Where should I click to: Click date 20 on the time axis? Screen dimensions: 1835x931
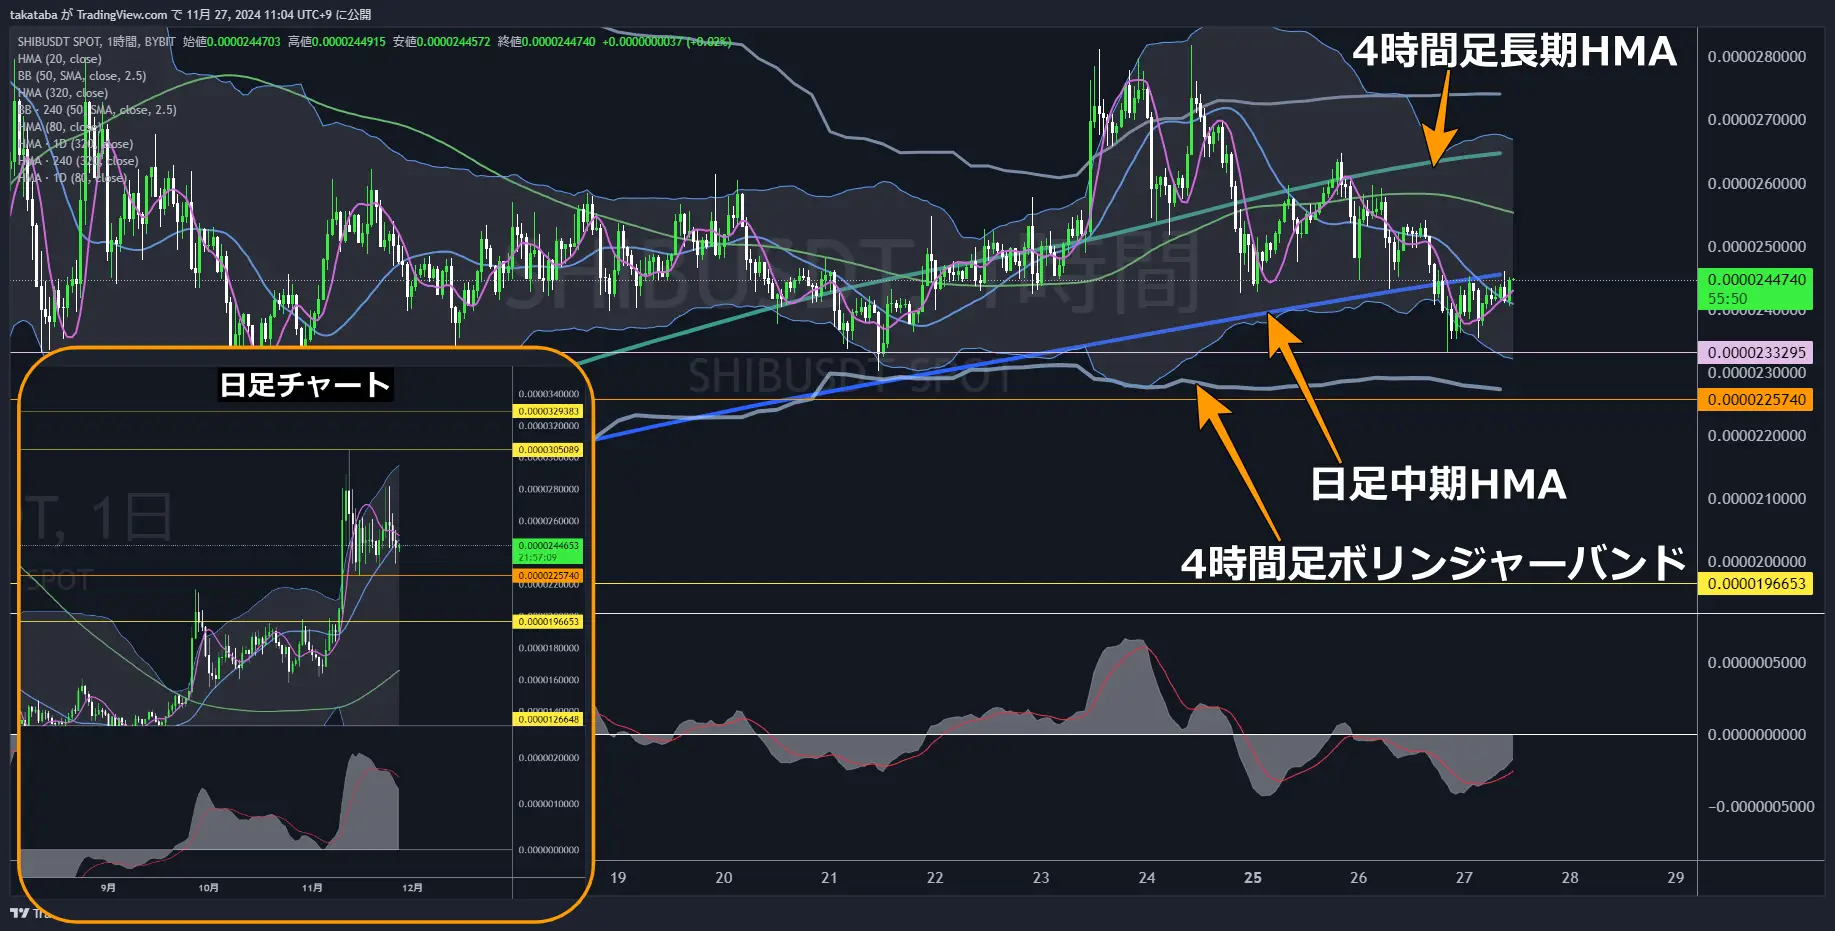click(x=724, y=878)
